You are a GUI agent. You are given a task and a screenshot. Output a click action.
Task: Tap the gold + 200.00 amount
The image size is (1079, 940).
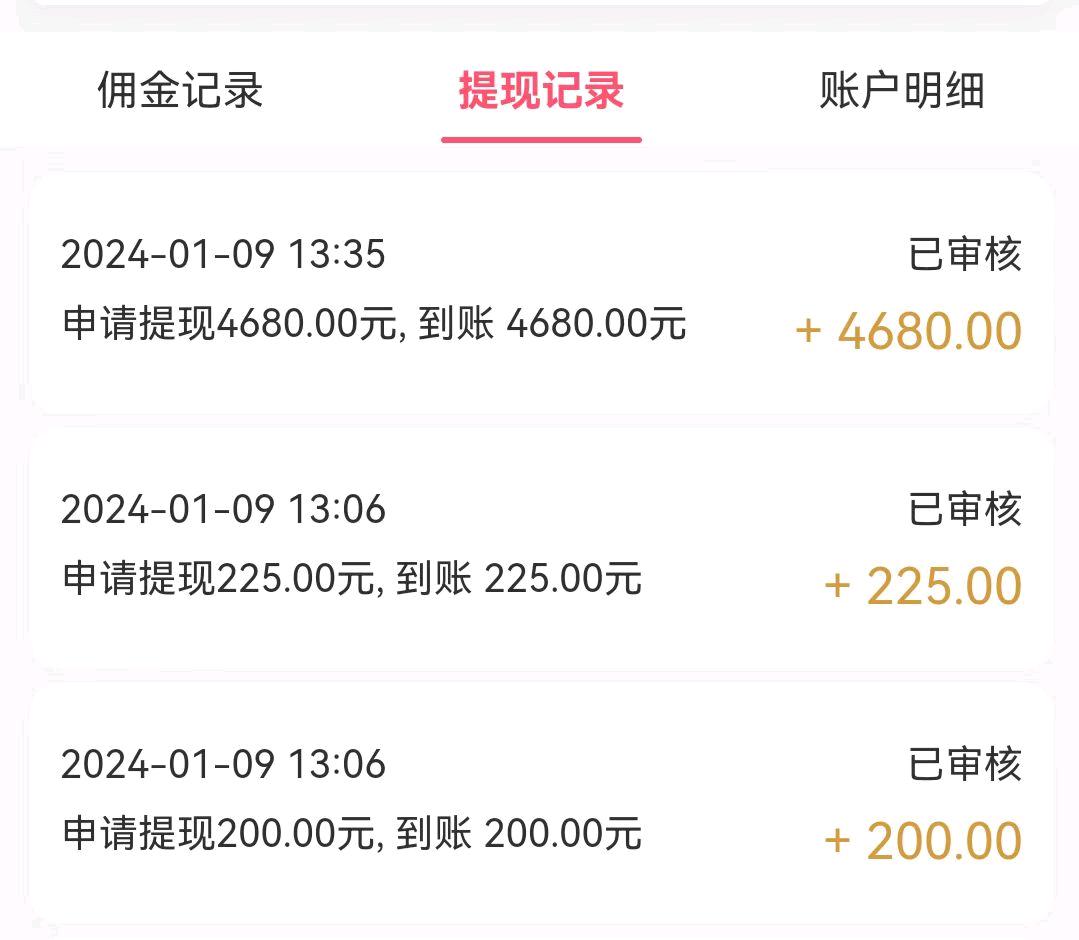922,842
